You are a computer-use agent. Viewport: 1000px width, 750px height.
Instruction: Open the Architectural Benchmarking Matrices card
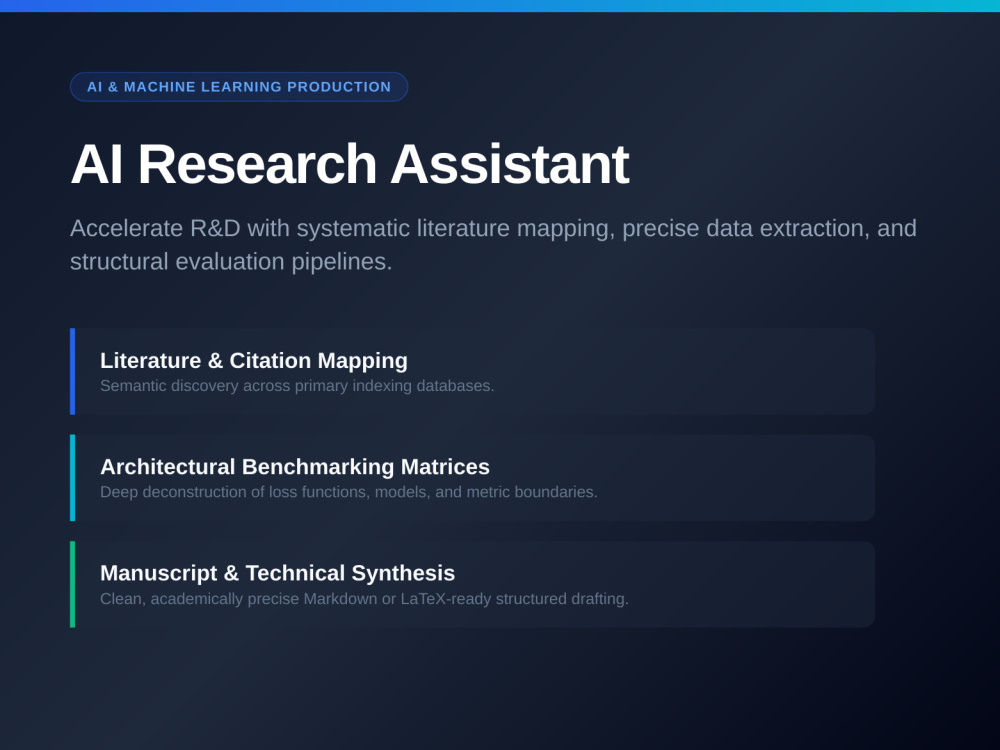(472, 478)
